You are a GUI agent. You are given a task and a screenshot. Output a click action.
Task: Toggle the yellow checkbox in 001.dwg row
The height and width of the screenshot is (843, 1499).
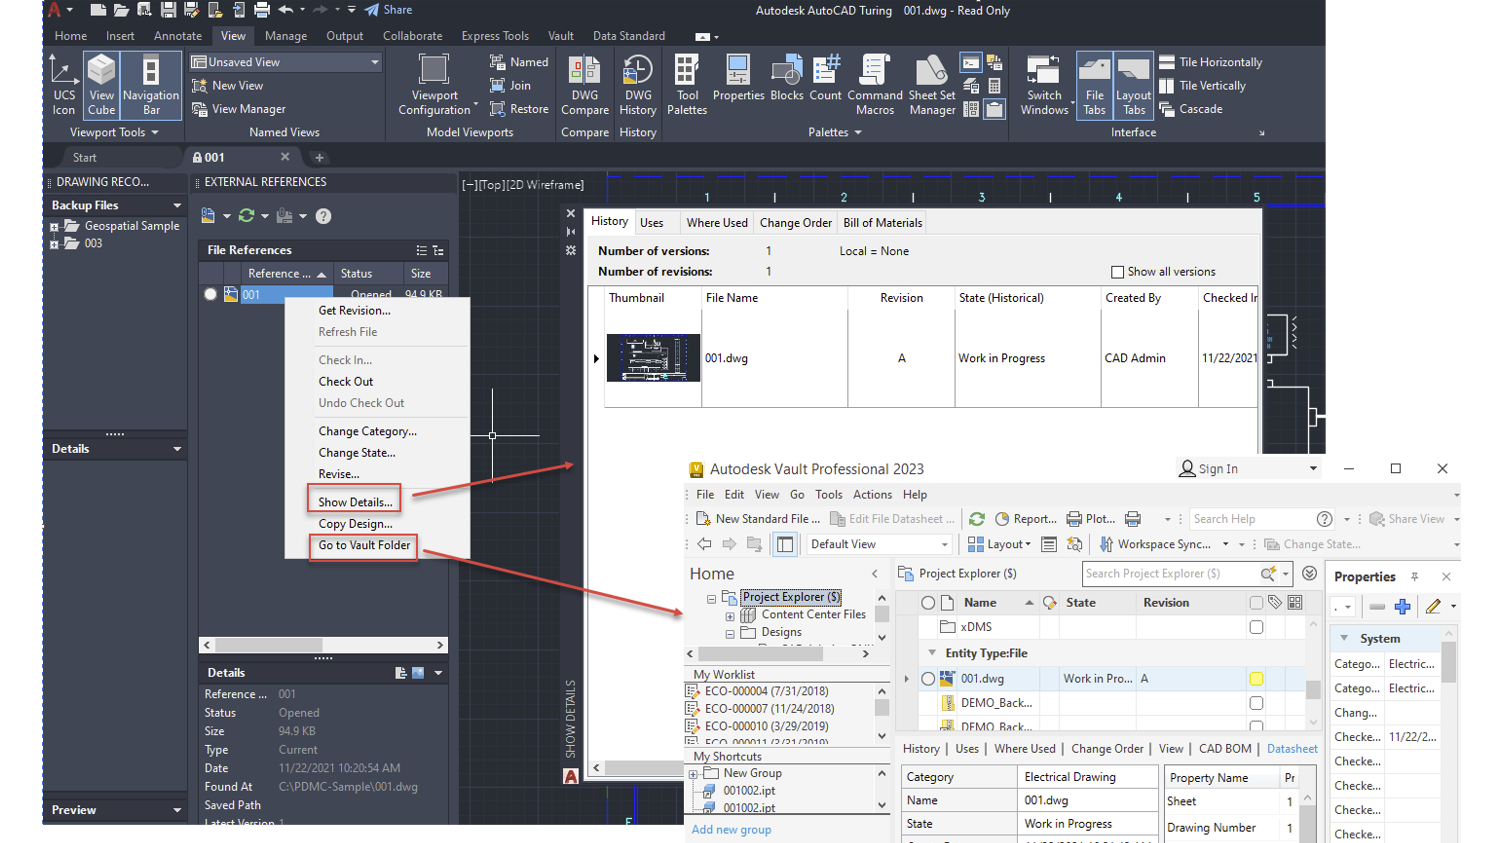click(x=1256, y=679)
